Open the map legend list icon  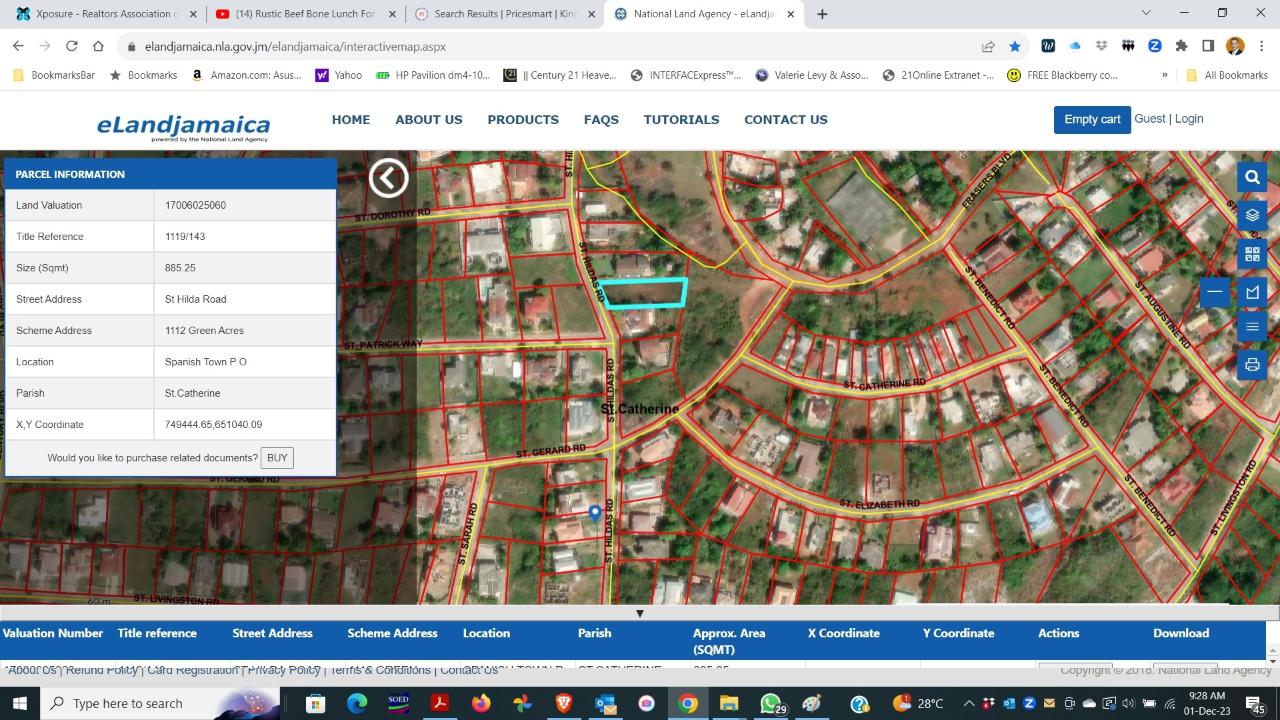coord(1252,327)
